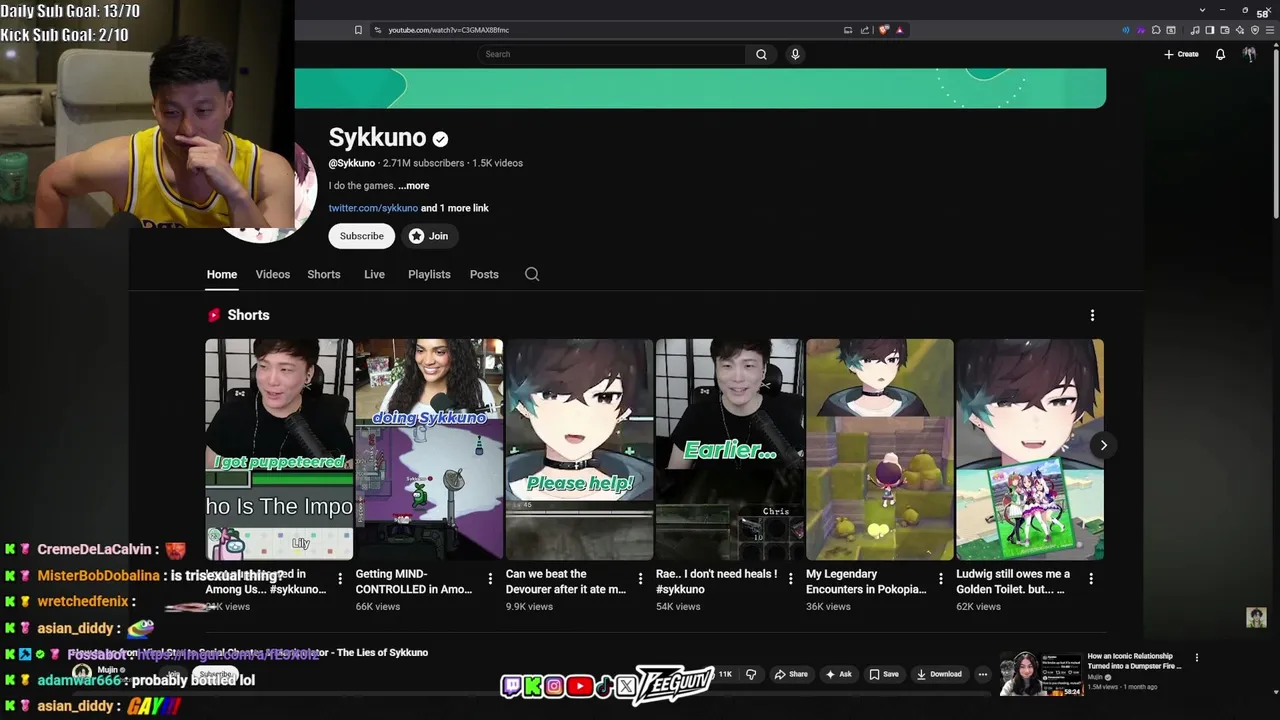Image resolution: width=1280 pixels, height=720 pixels.
Task: Dislike the video with thumbs-down
Action: (751, 674)
